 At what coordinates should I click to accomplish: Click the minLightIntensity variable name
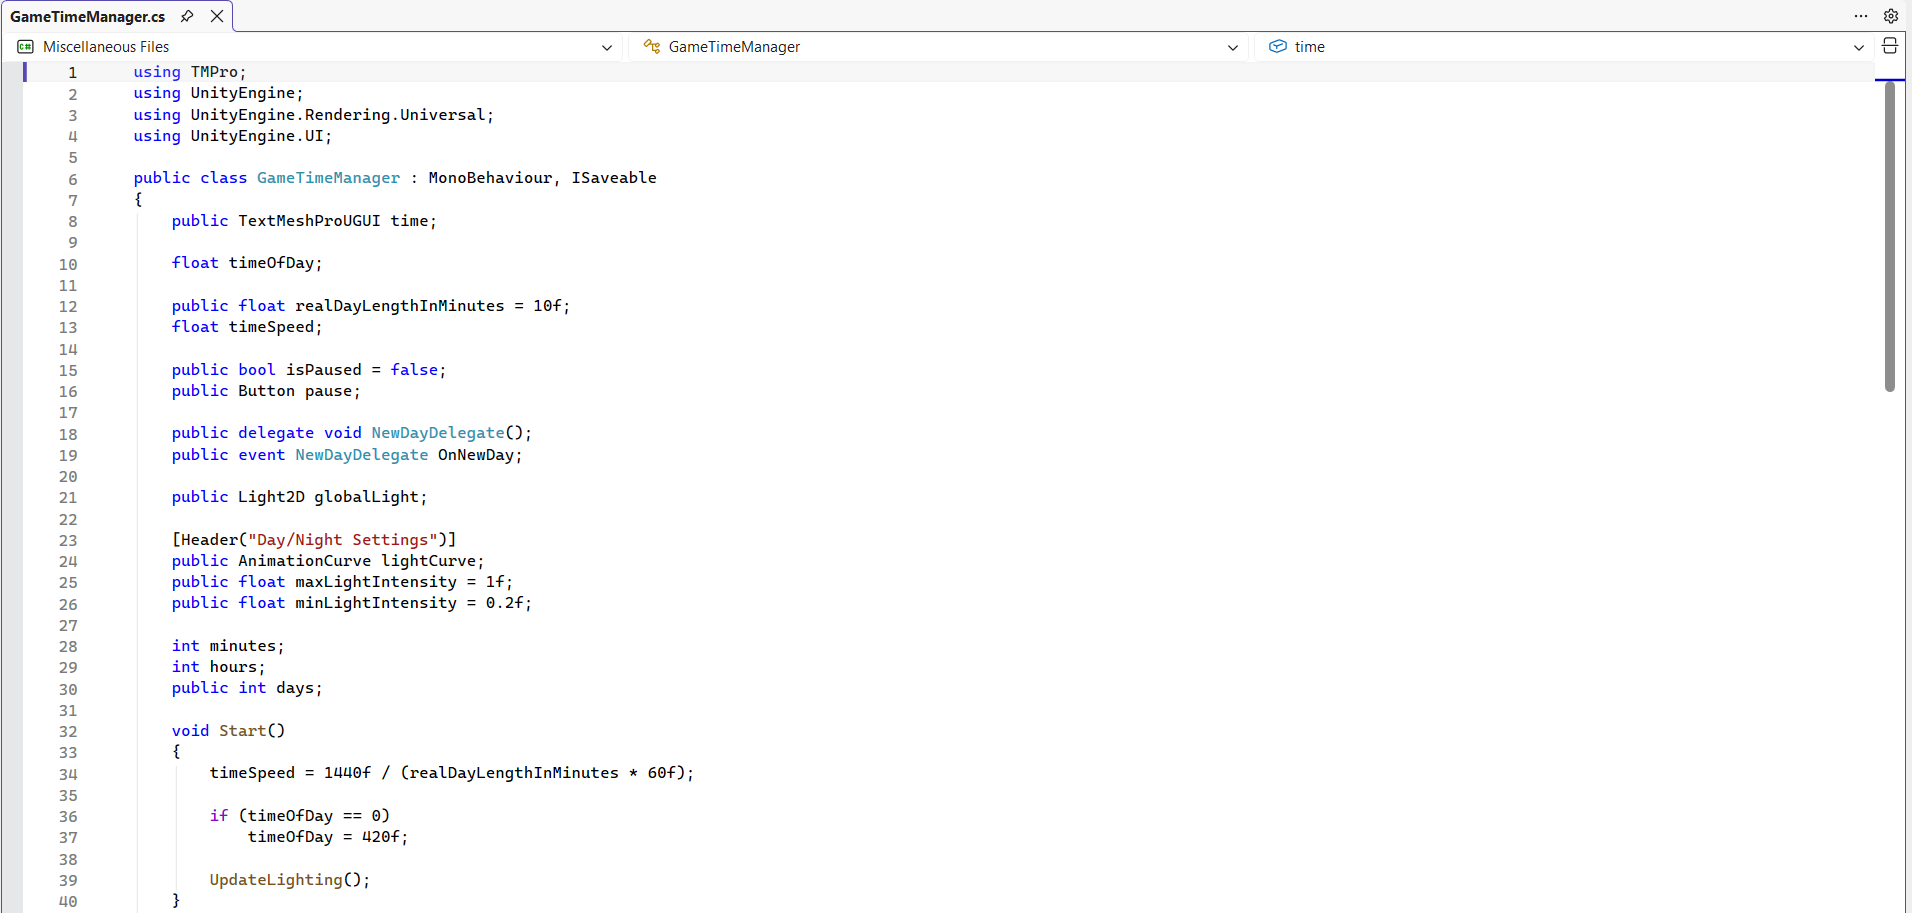point(376,603)
